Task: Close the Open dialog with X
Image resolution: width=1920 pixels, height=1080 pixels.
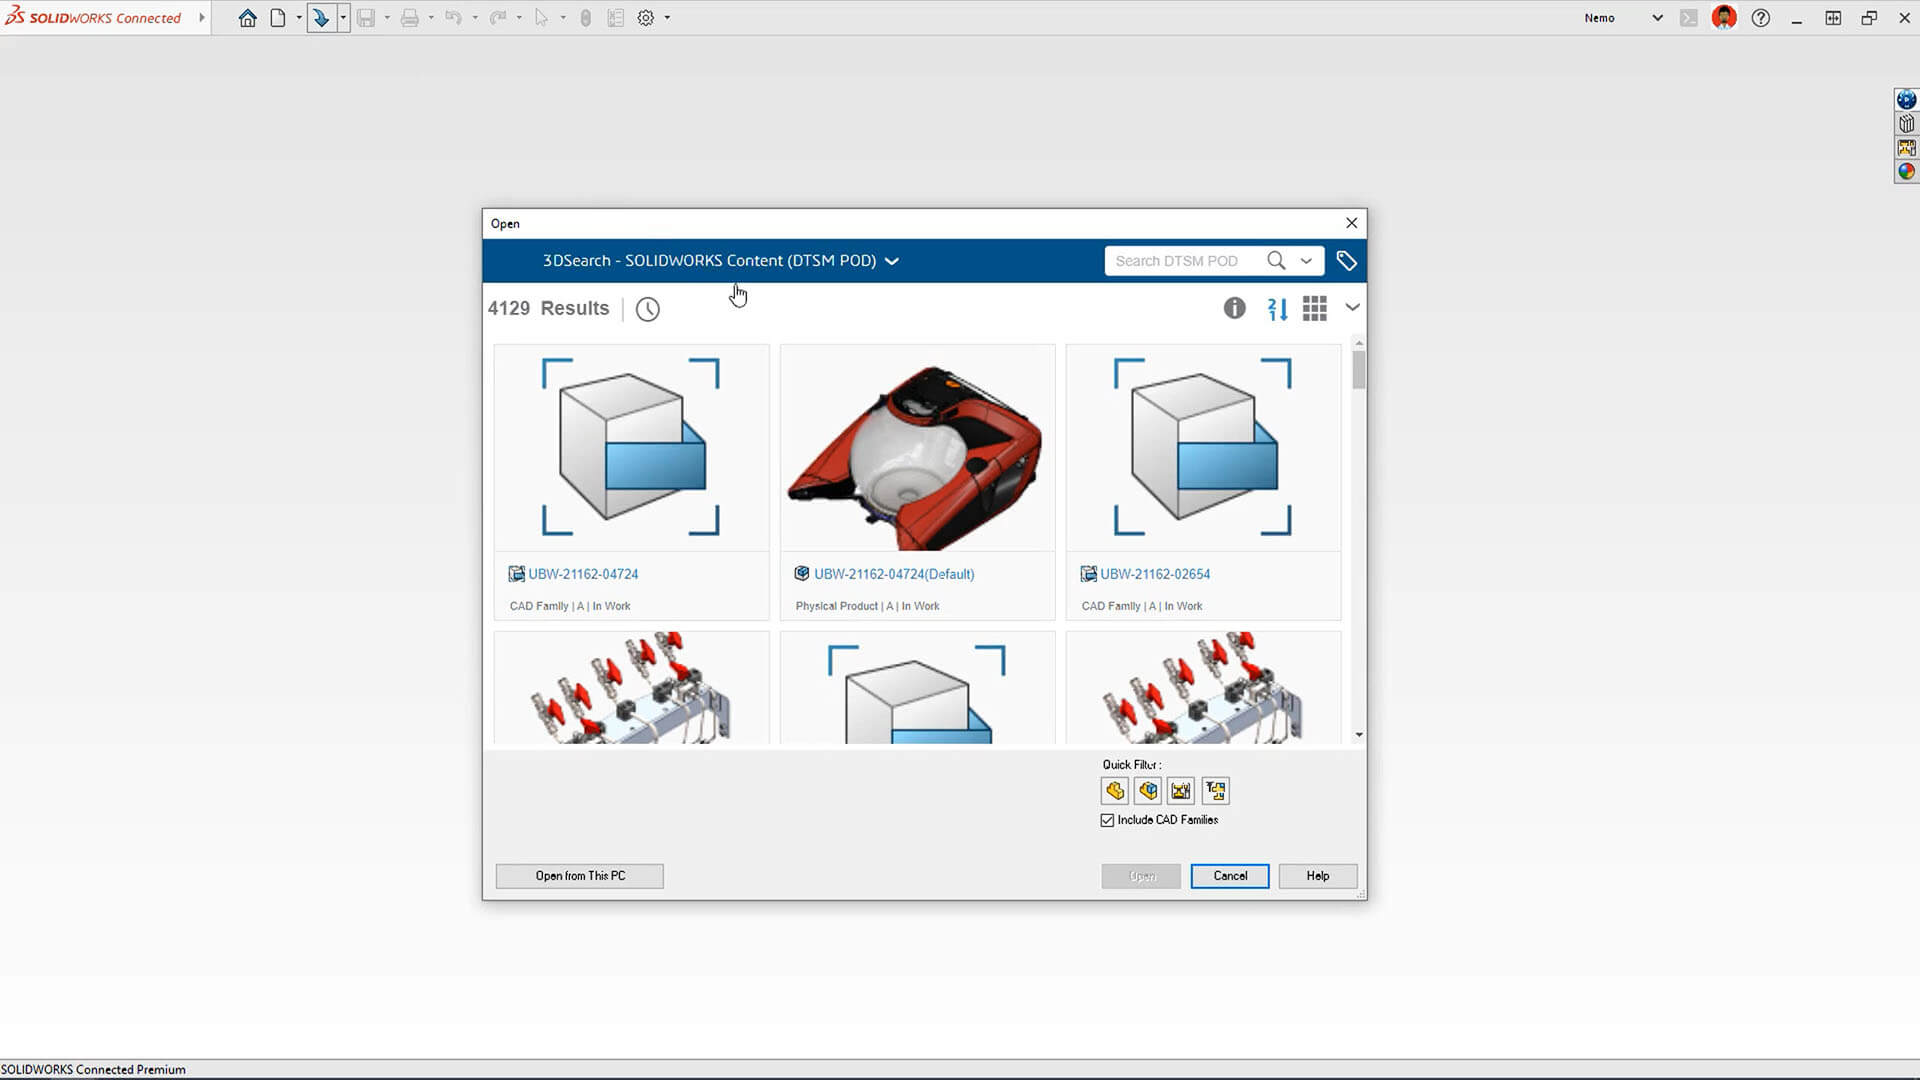Action: click(x=1352, y=223)
